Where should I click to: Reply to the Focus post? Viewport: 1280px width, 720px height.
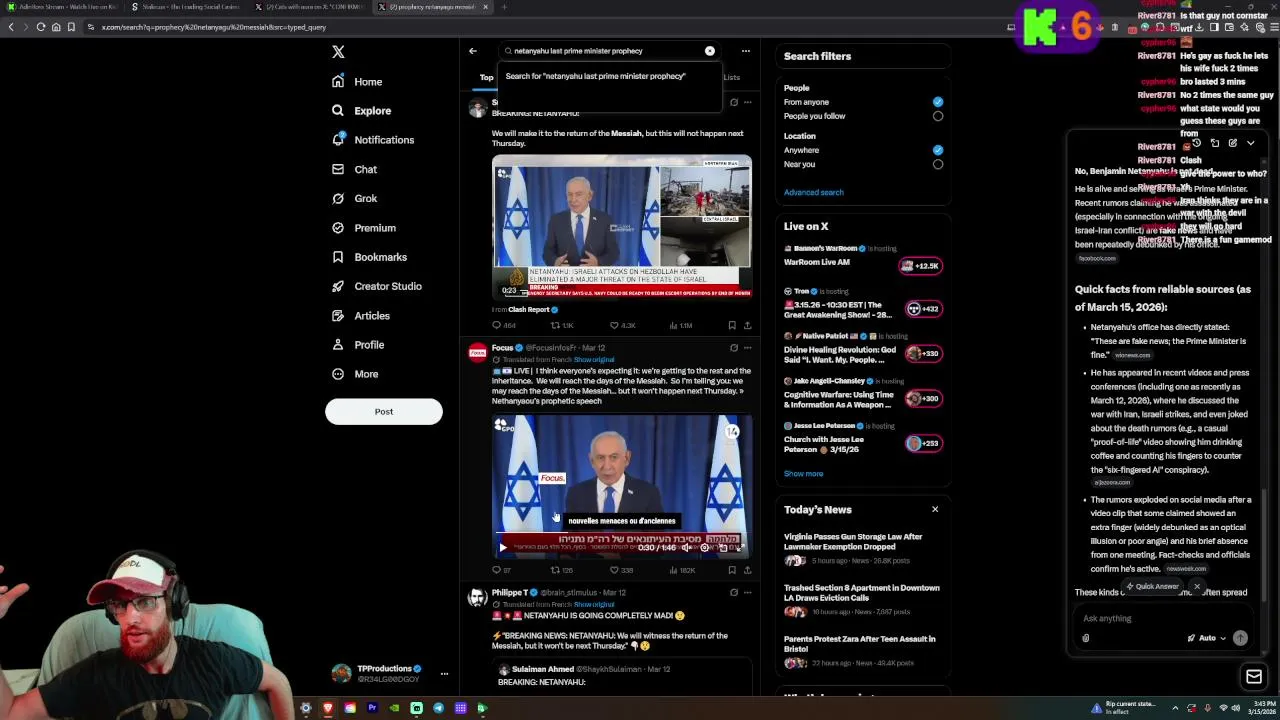pos(501,570)
